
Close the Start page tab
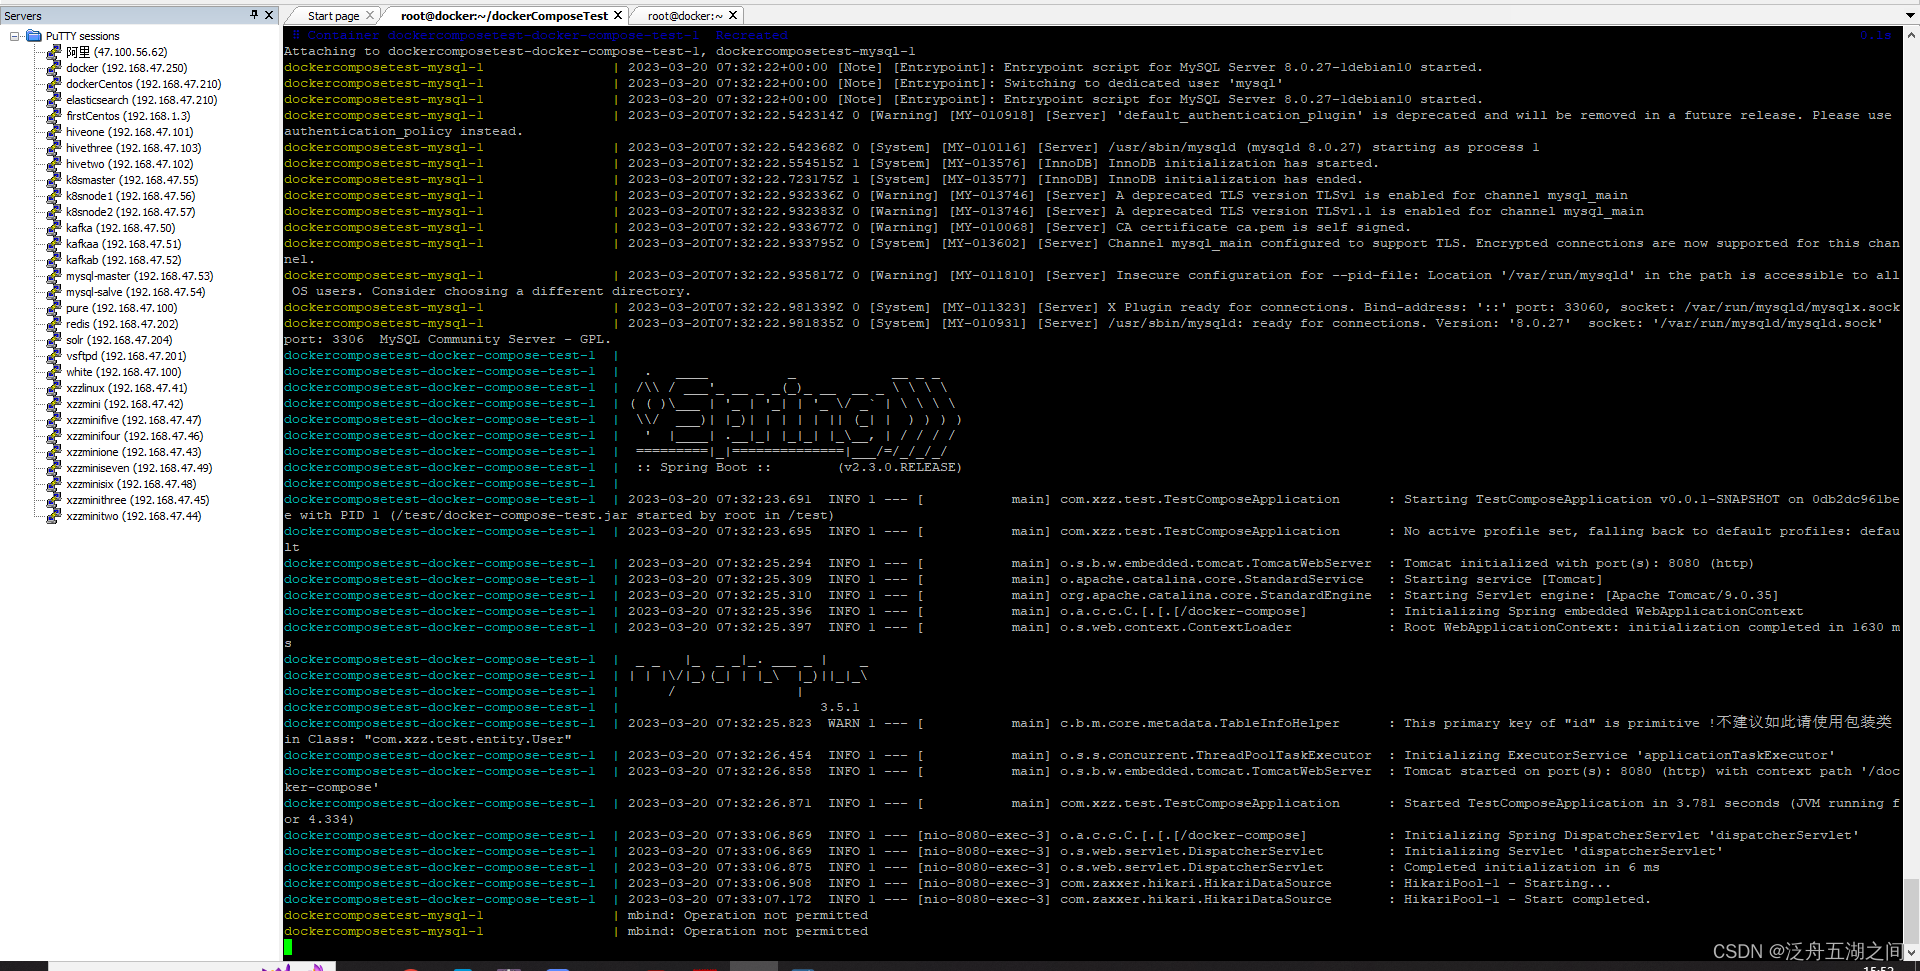pos(370,15)
